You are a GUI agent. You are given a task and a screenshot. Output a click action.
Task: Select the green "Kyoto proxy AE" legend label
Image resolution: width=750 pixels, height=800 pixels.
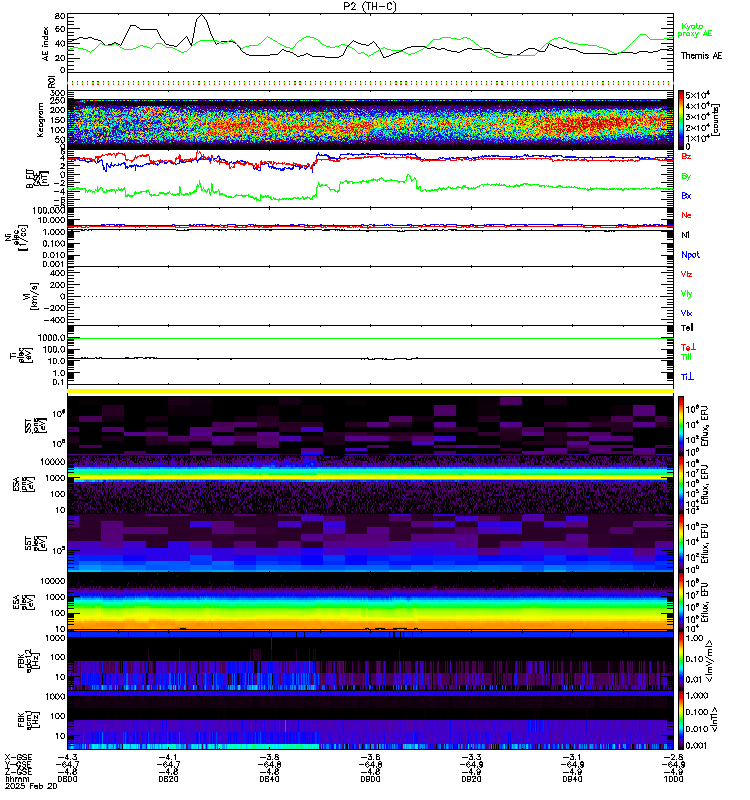694,30
